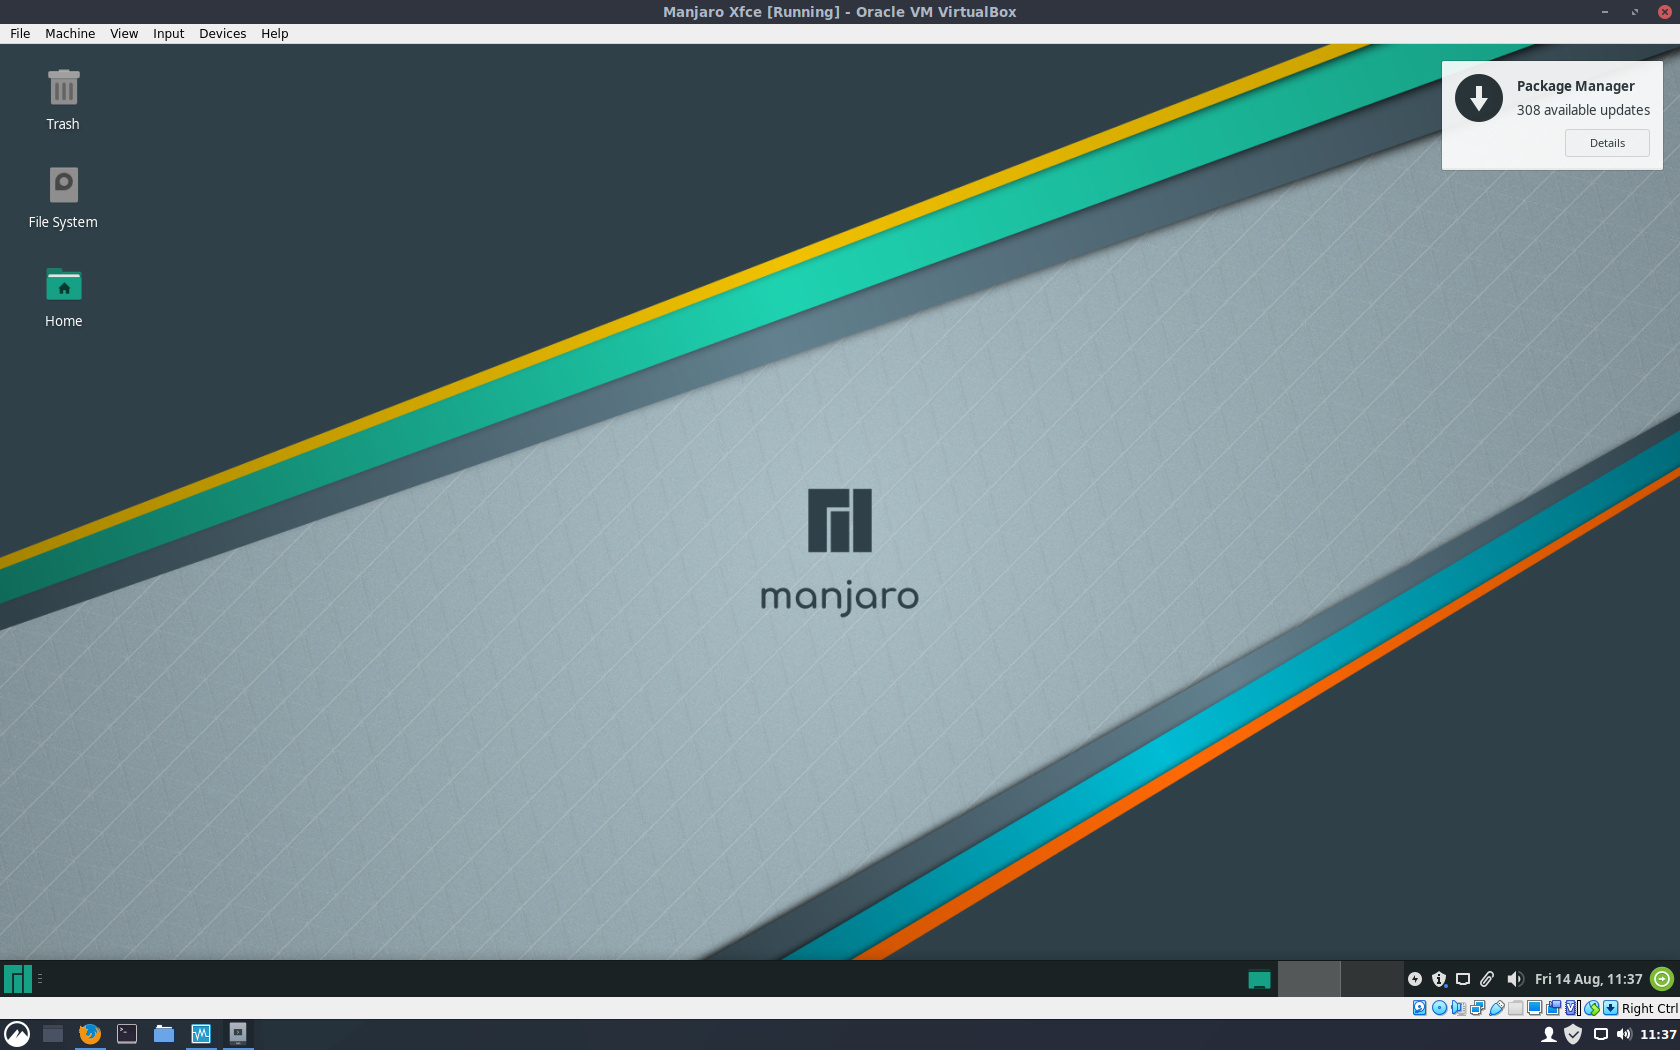Open the Devices menu

pos(223,33)
